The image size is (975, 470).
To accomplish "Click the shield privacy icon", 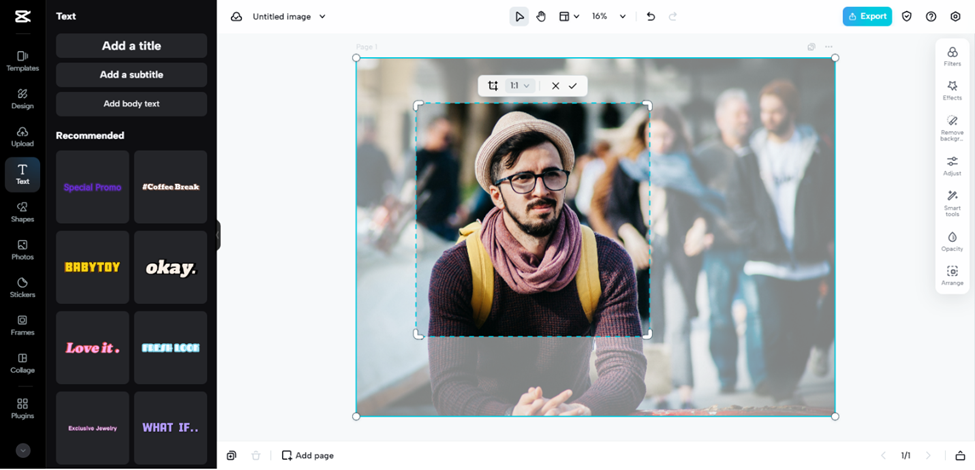I will (x=907, y=17).
